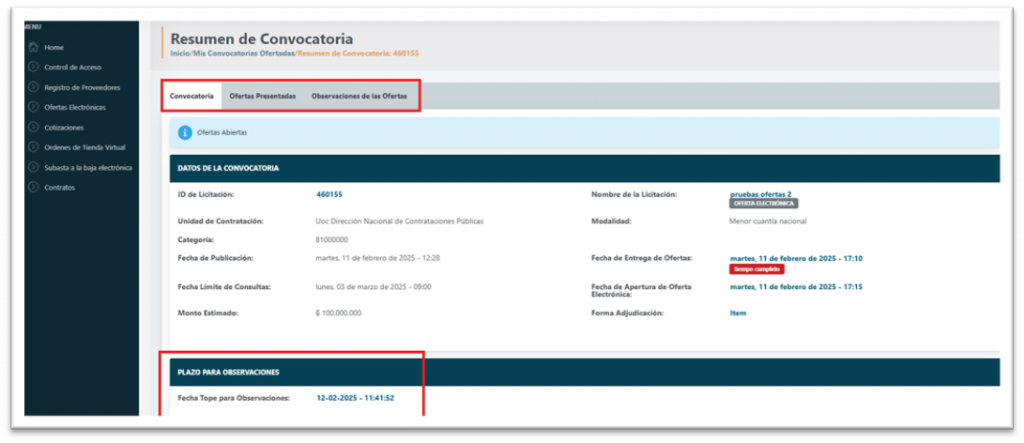This screenshot has width=1024, height=443.
Task: Open the Observaciones de las Ofertas tab
Action: click(359, 96)
